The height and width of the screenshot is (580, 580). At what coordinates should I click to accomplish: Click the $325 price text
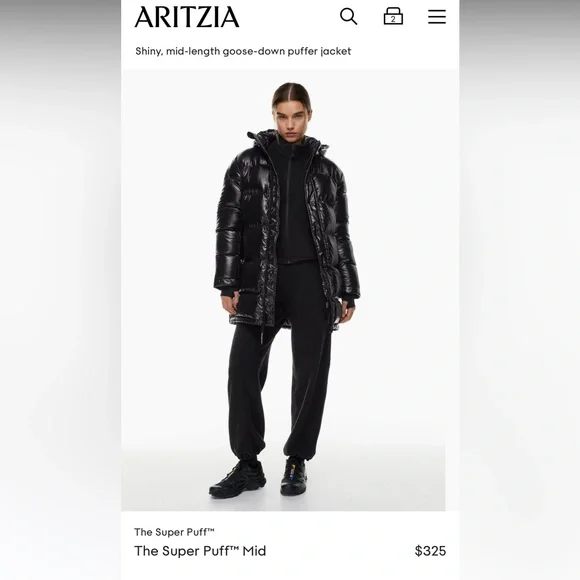pyautogui.click(x=430, y=551)
